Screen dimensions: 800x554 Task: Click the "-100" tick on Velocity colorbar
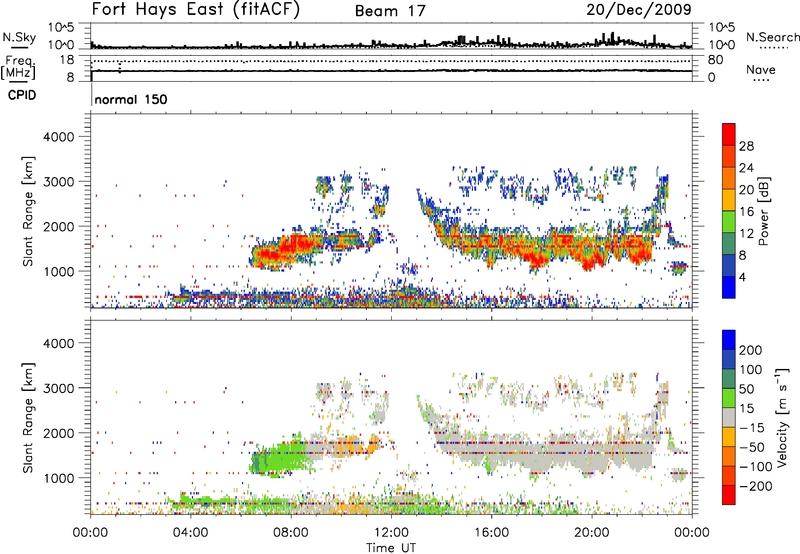click(x=756, y=466)
